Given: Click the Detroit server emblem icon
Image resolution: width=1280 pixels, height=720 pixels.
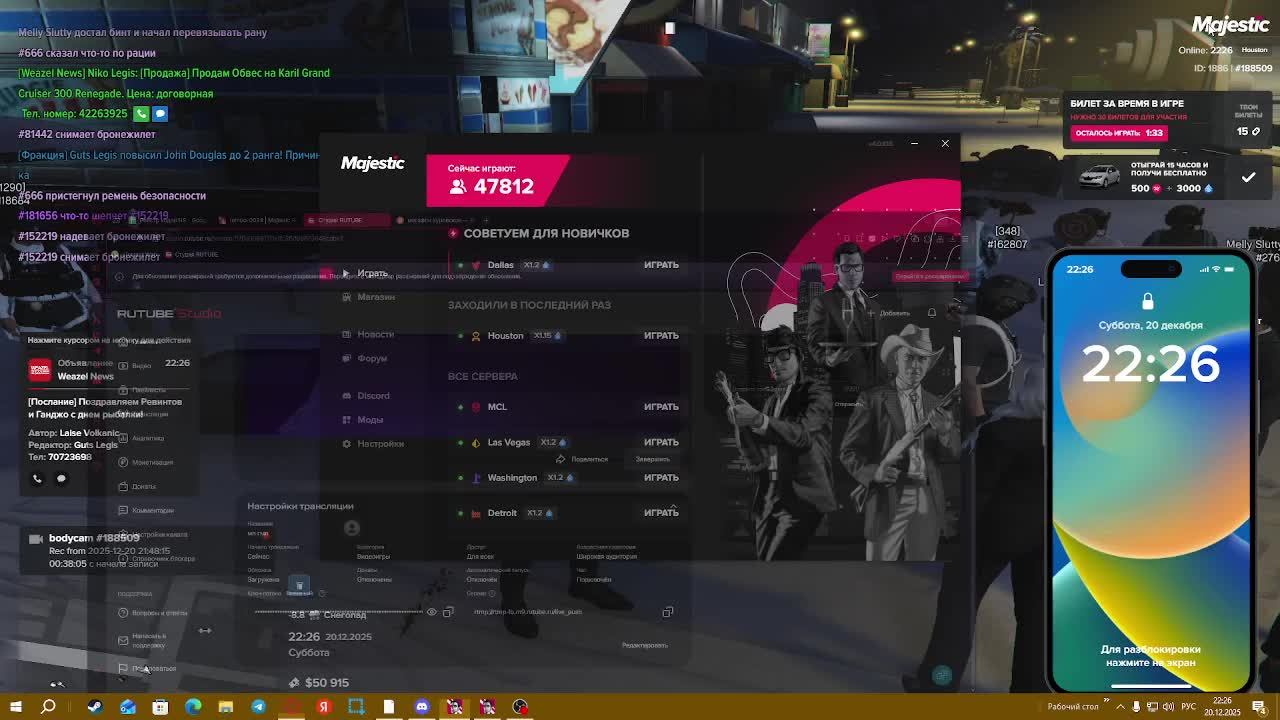Looking at the screenshot, I should [x=475, y=513].
